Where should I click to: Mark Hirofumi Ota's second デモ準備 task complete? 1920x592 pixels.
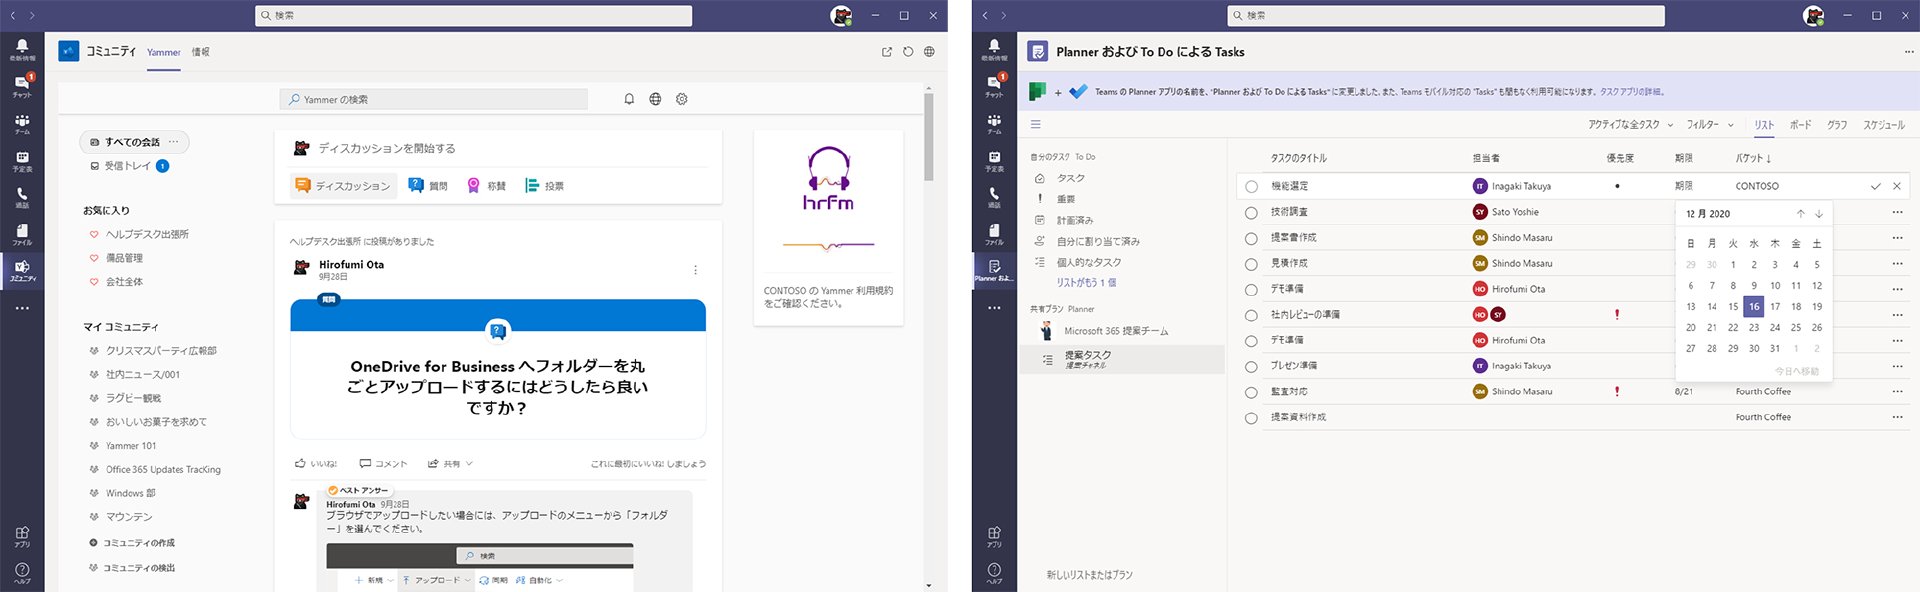(1251, 341)
